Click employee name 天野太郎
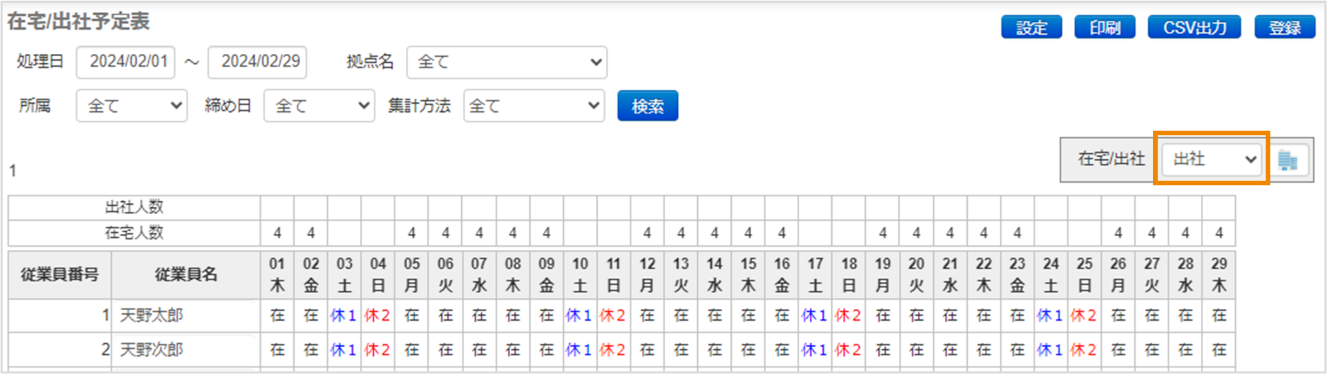The image size is (1333, 380). [152, 316]
